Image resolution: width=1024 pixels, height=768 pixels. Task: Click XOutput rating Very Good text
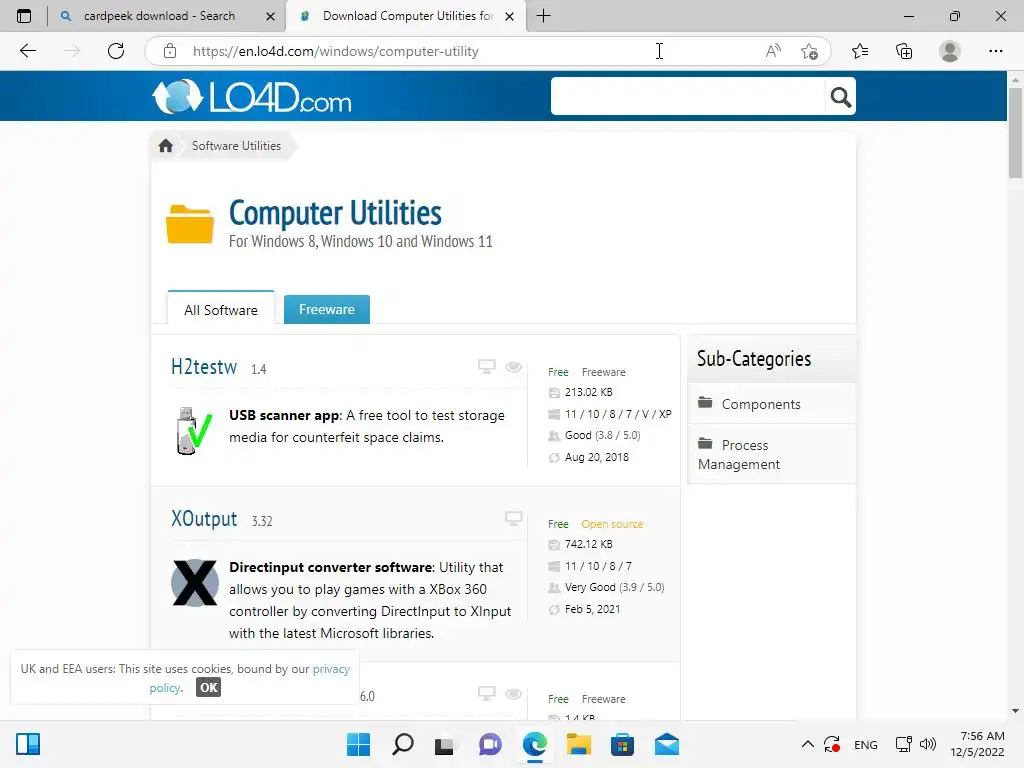[x=614, y=587]
